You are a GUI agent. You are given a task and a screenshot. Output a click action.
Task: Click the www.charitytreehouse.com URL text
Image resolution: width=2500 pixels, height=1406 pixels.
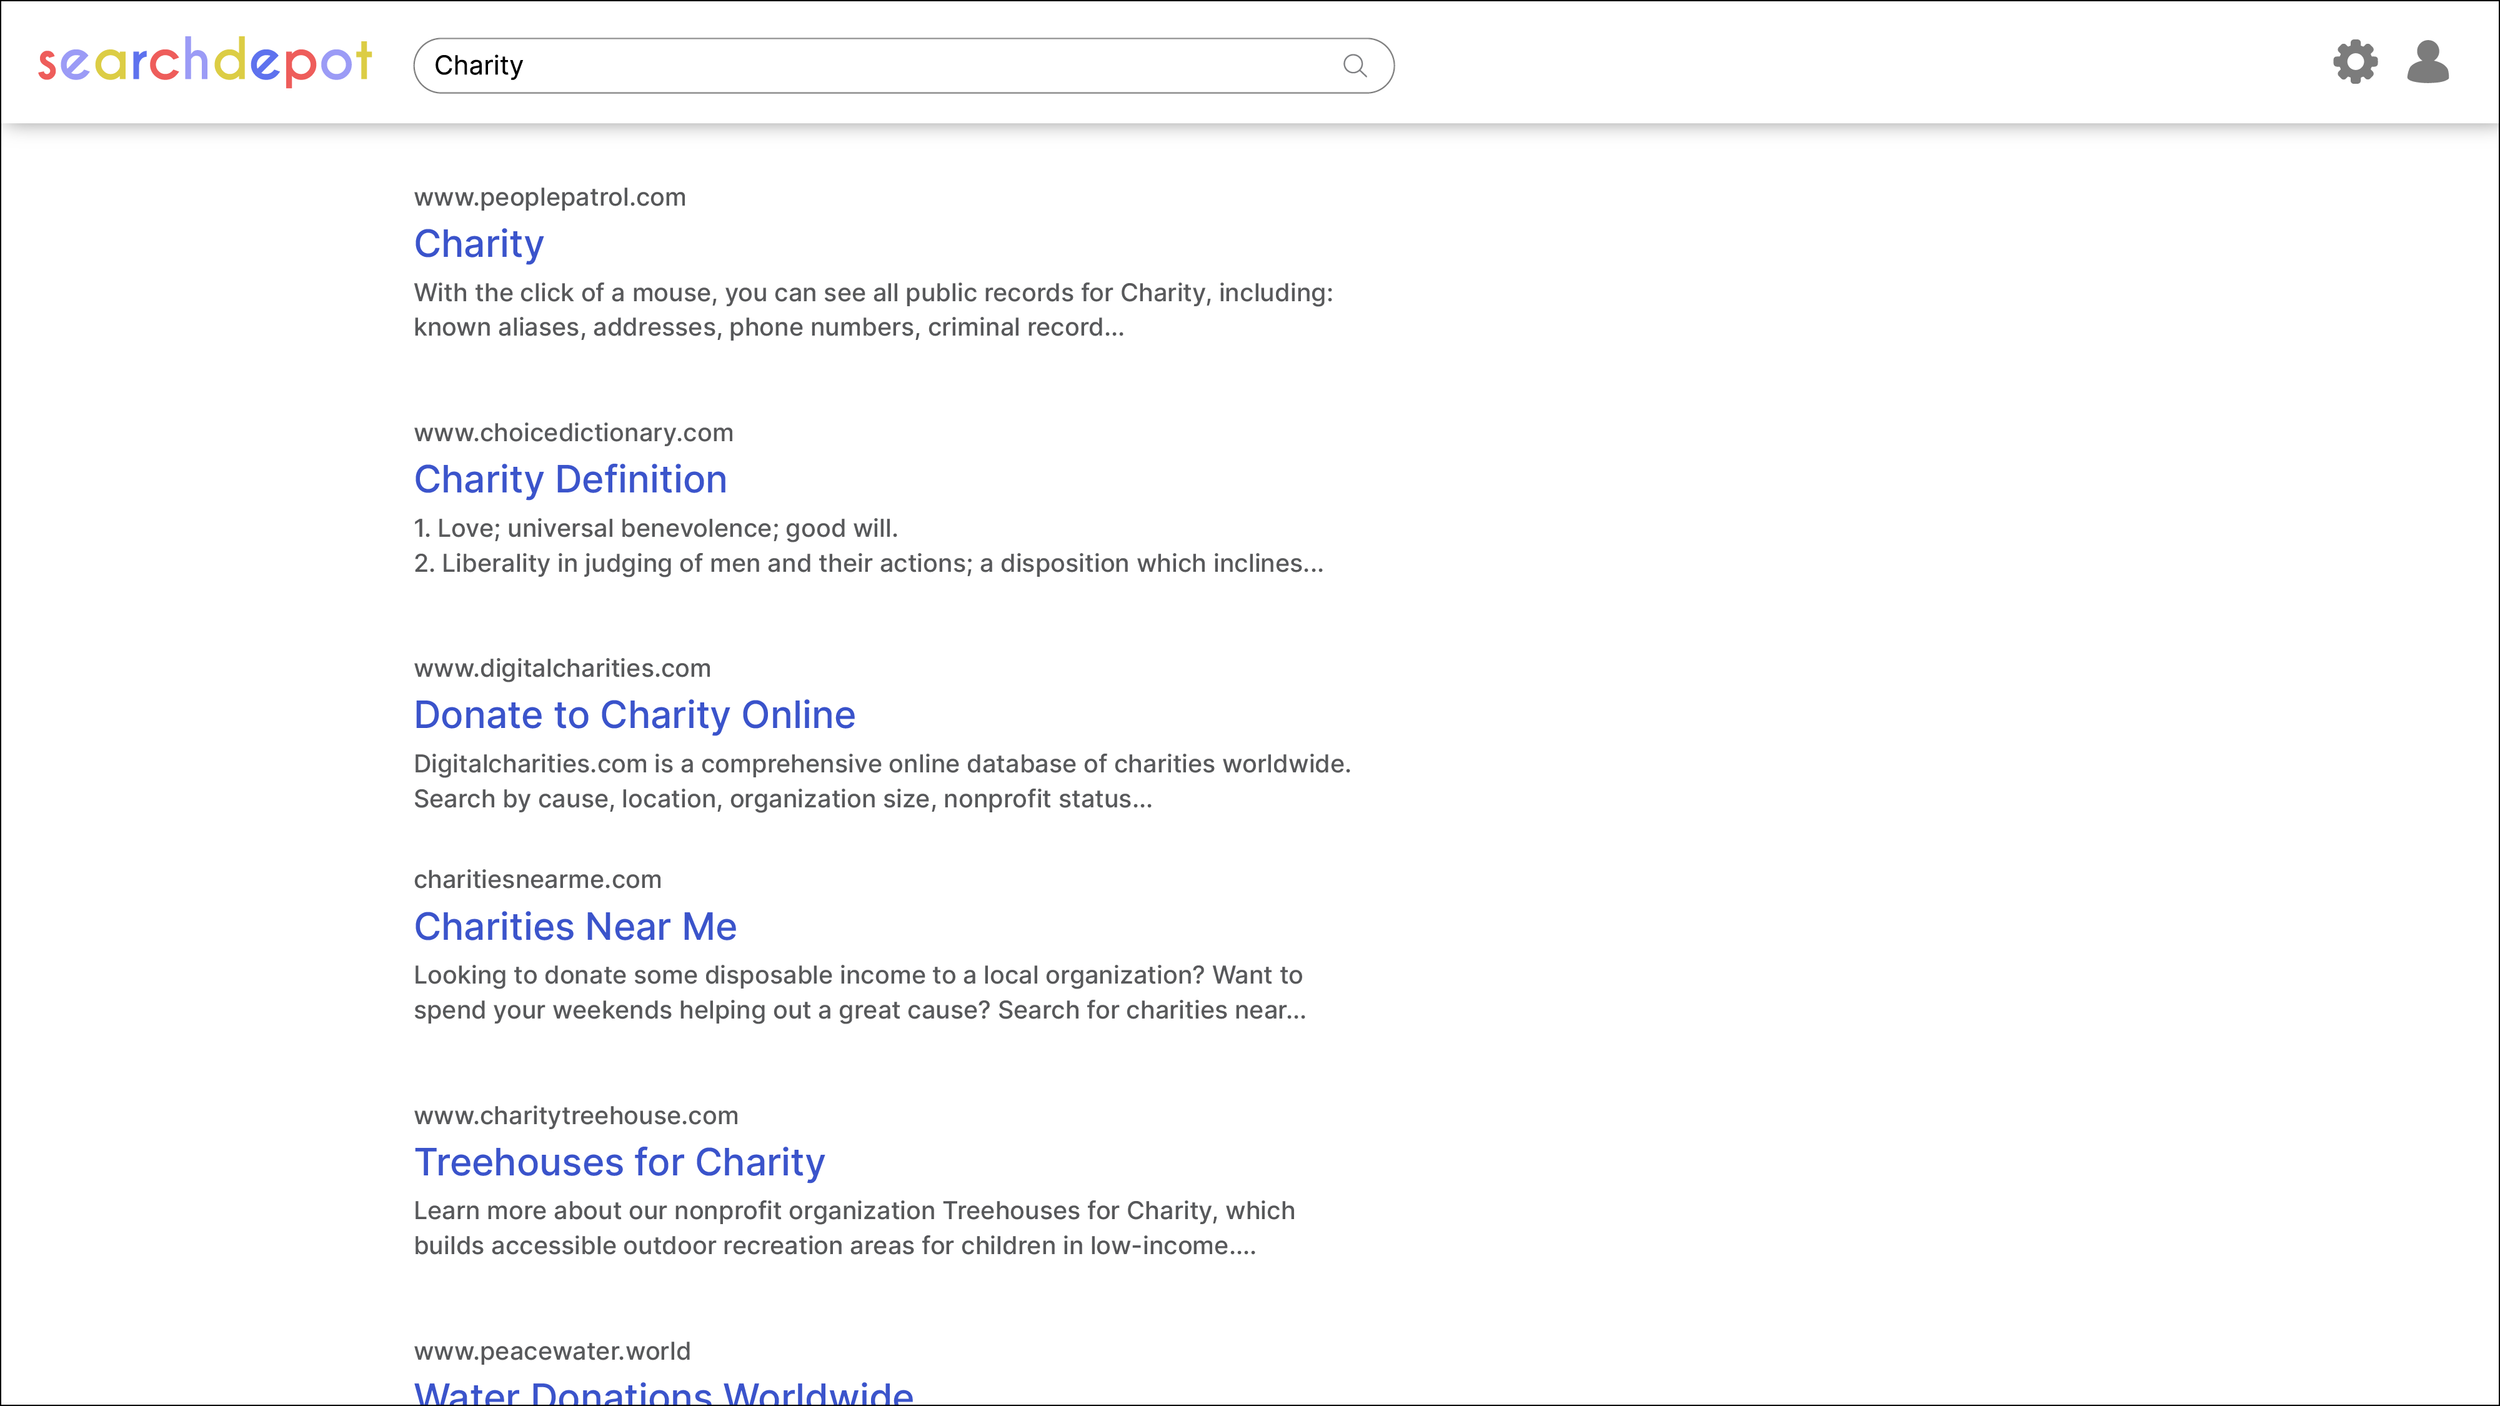576,1116
